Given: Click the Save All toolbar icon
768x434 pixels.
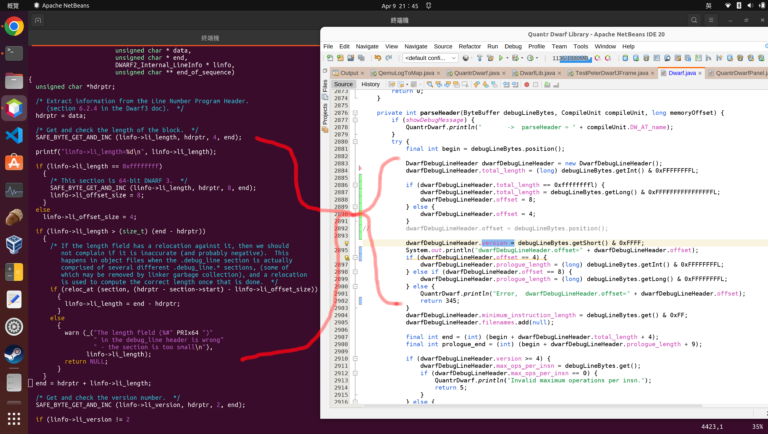Looking at the screenshot, I should pos(361,58).
